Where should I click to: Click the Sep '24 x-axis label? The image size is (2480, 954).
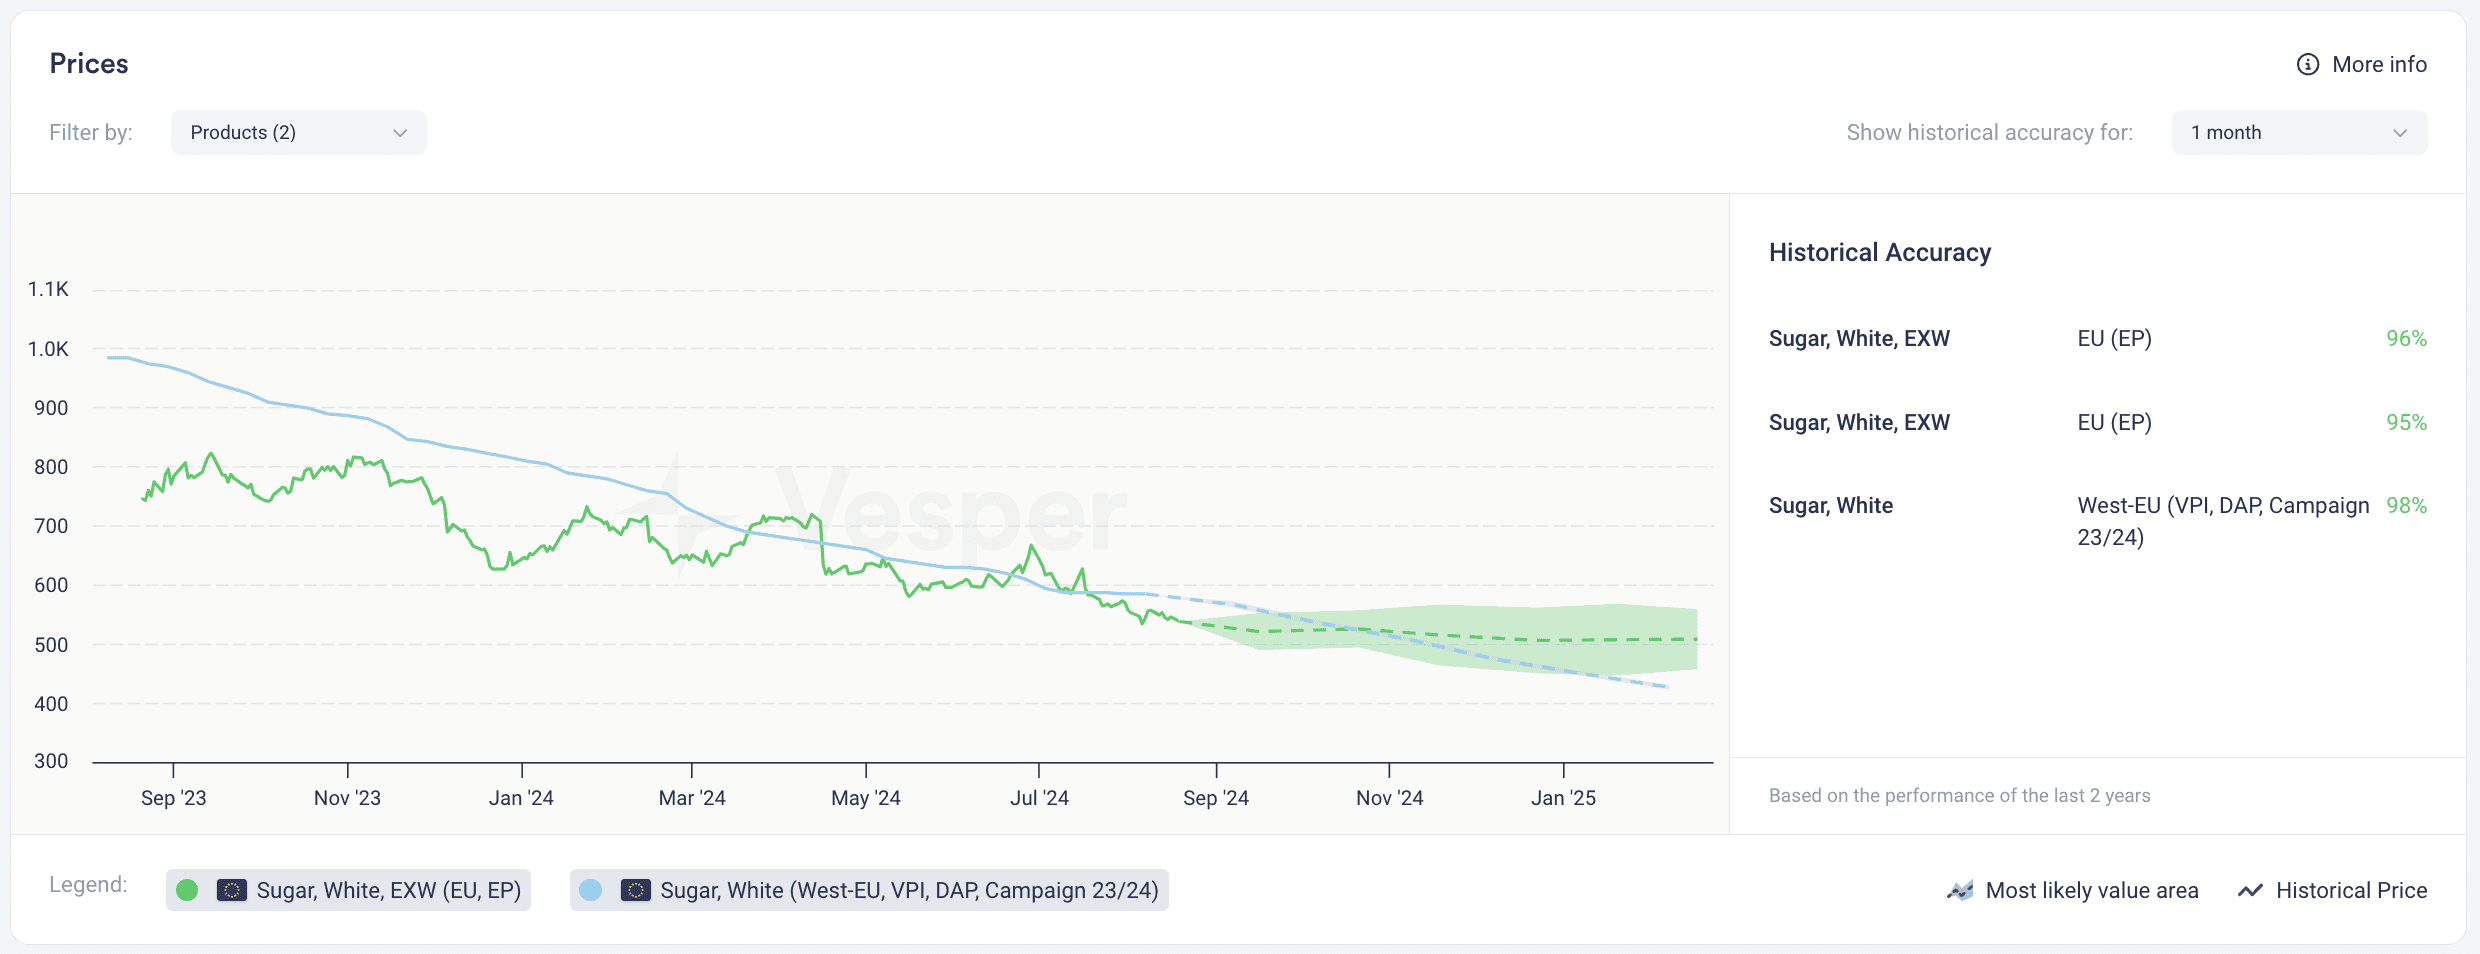pyautogui.click(x=1216, y=798)
